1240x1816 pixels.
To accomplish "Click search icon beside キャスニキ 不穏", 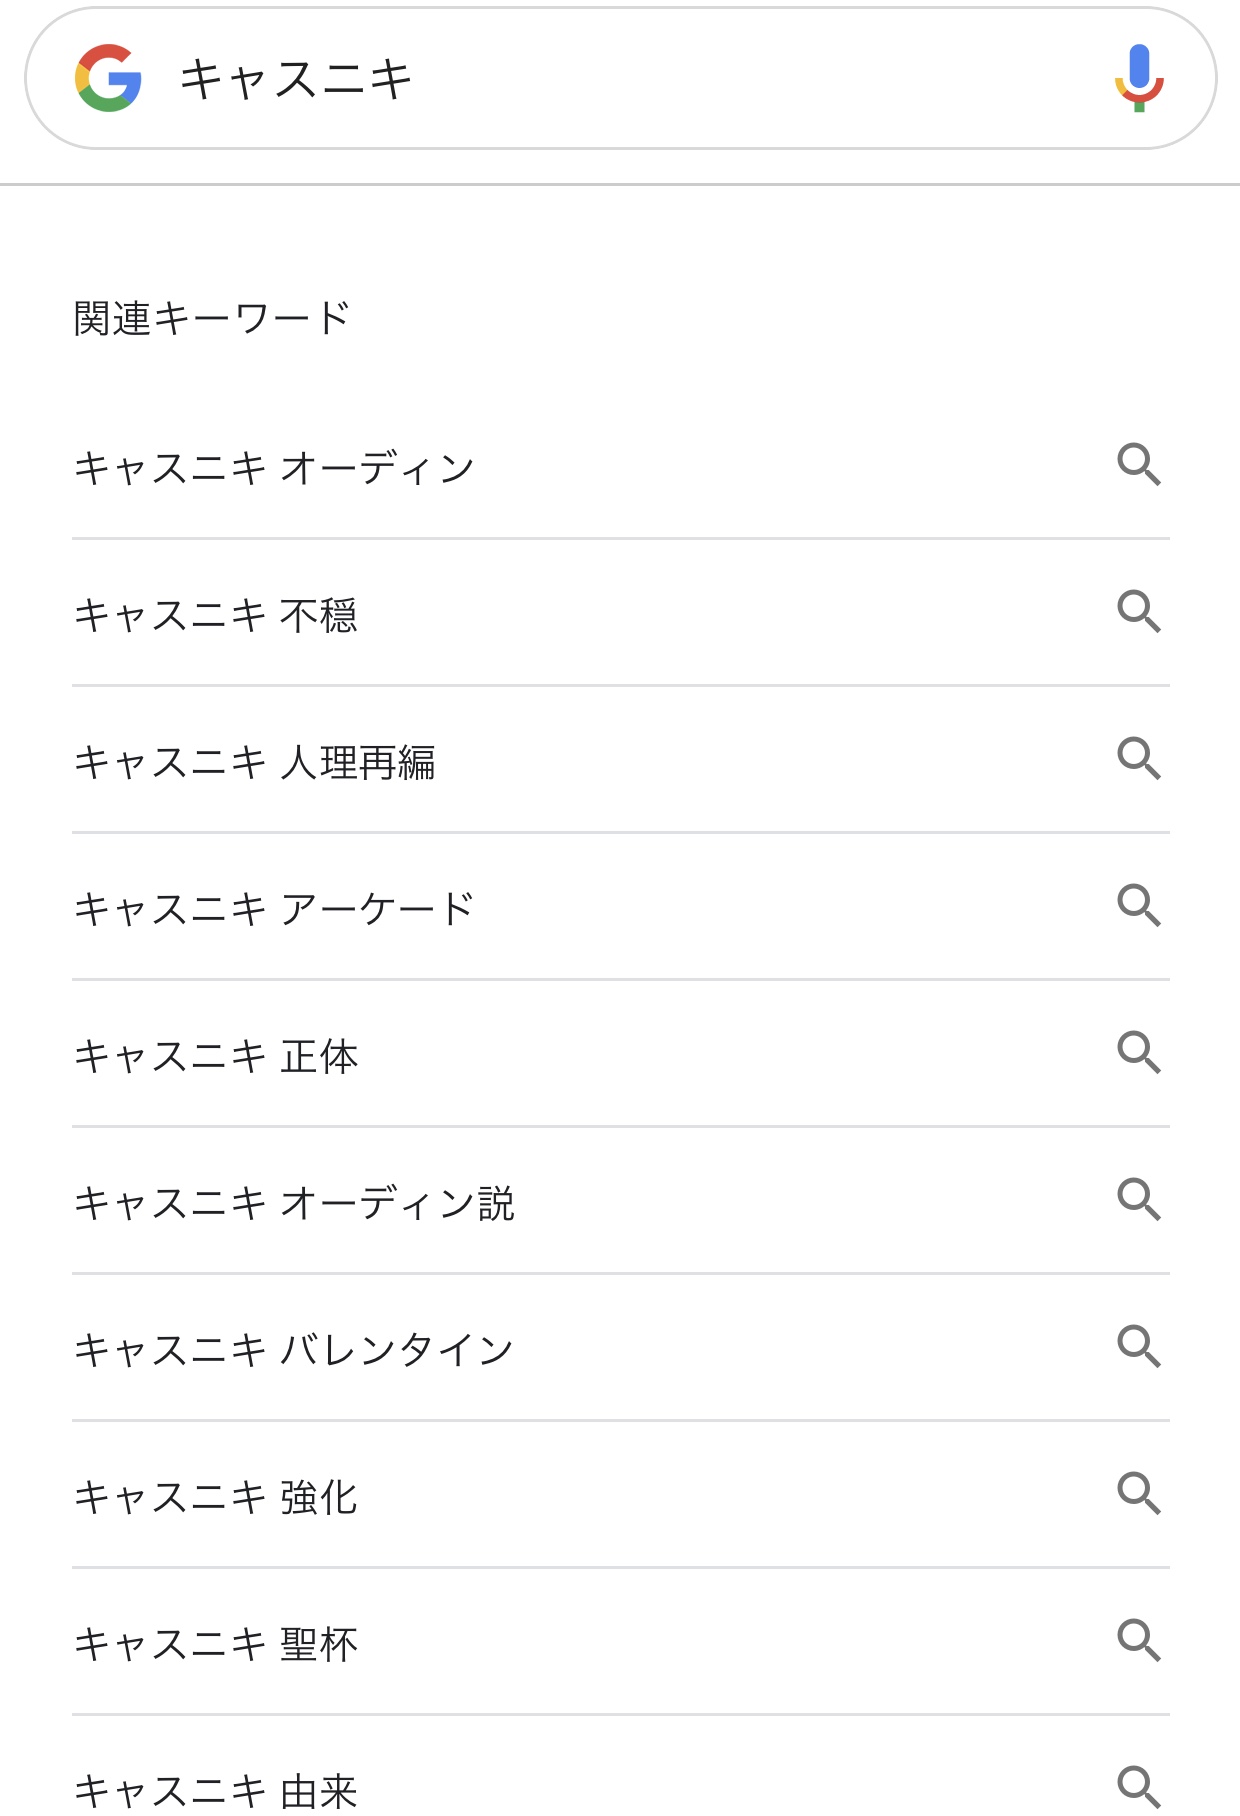I will [x=1139, y=611].
